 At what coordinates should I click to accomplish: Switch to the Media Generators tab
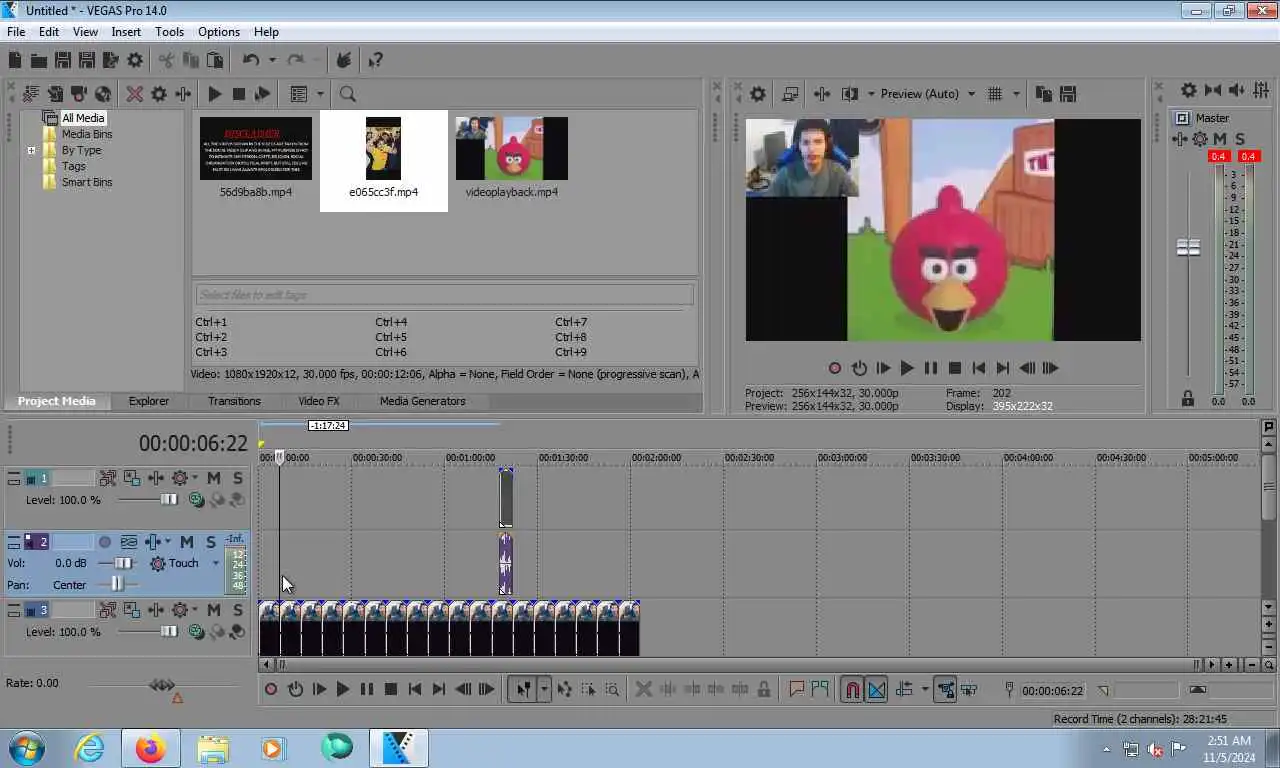tap(422, 401)
